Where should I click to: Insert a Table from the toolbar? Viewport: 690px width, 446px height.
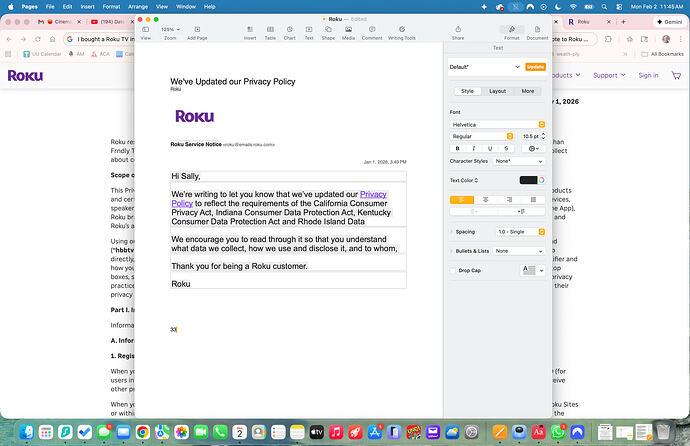(x=270, y=29)
